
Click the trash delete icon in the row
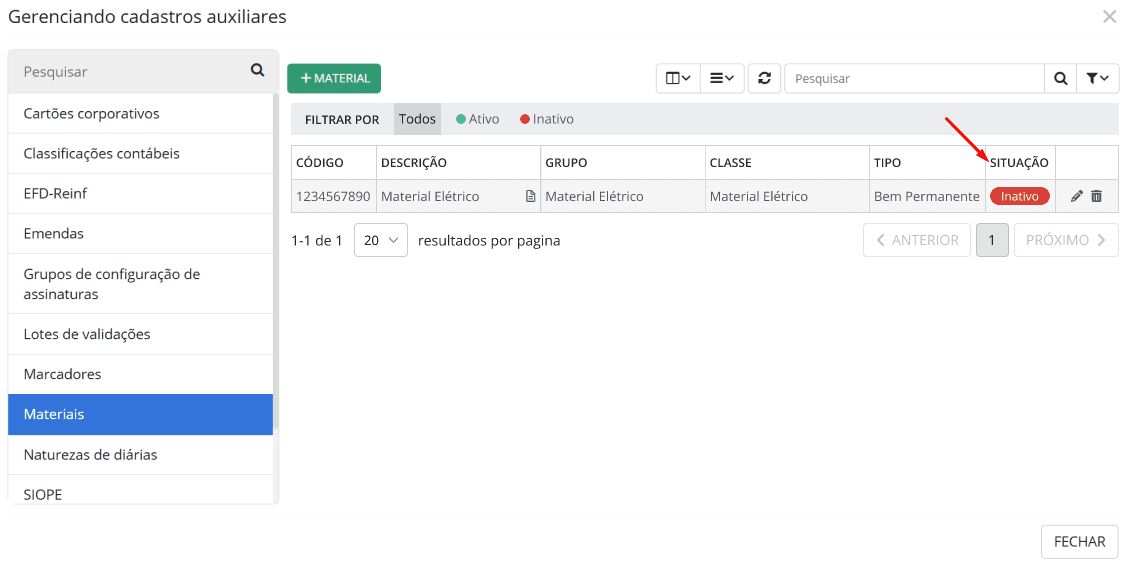point(1096,197)
